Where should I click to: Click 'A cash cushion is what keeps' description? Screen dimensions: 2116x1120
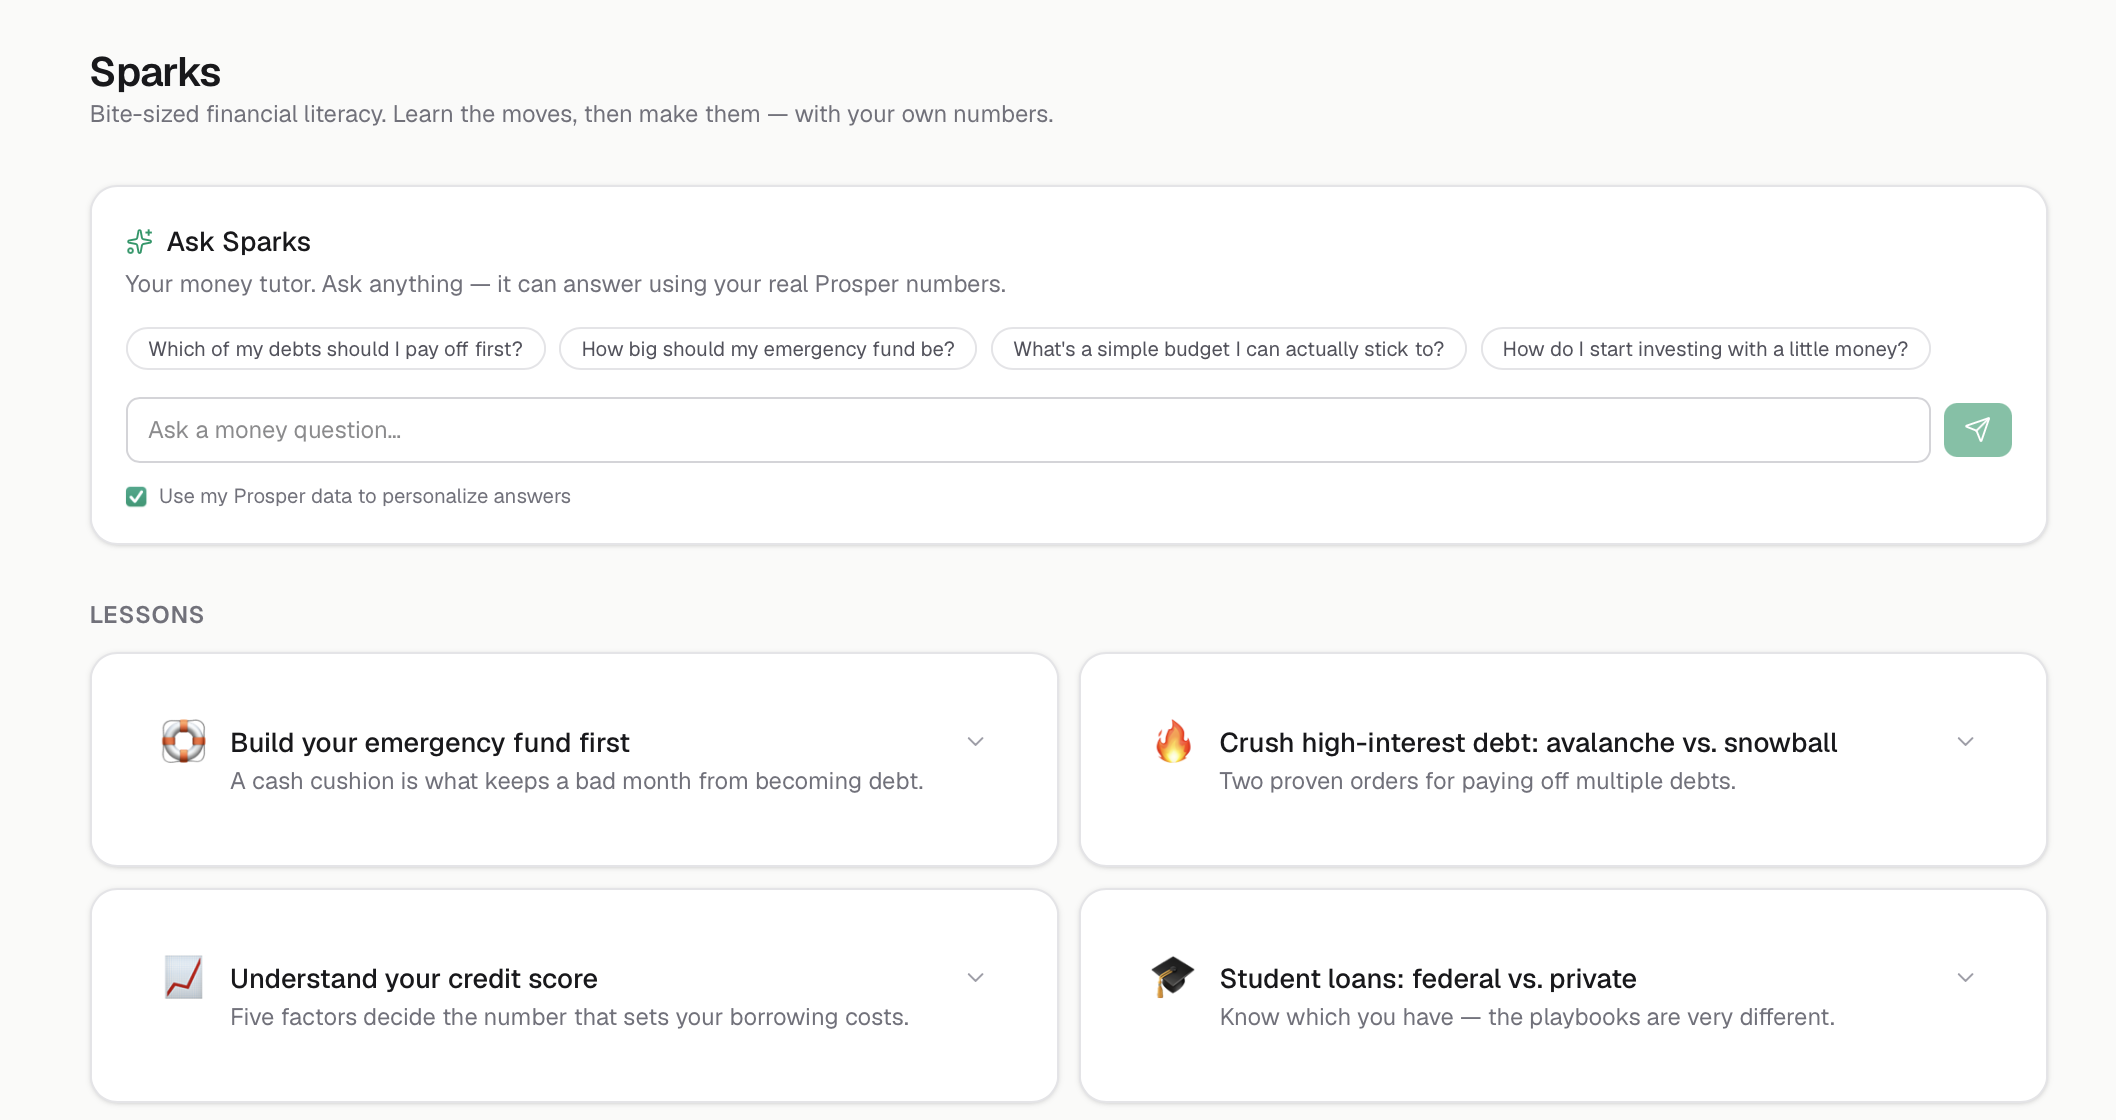pyautogui.click(x=577, y=781)
